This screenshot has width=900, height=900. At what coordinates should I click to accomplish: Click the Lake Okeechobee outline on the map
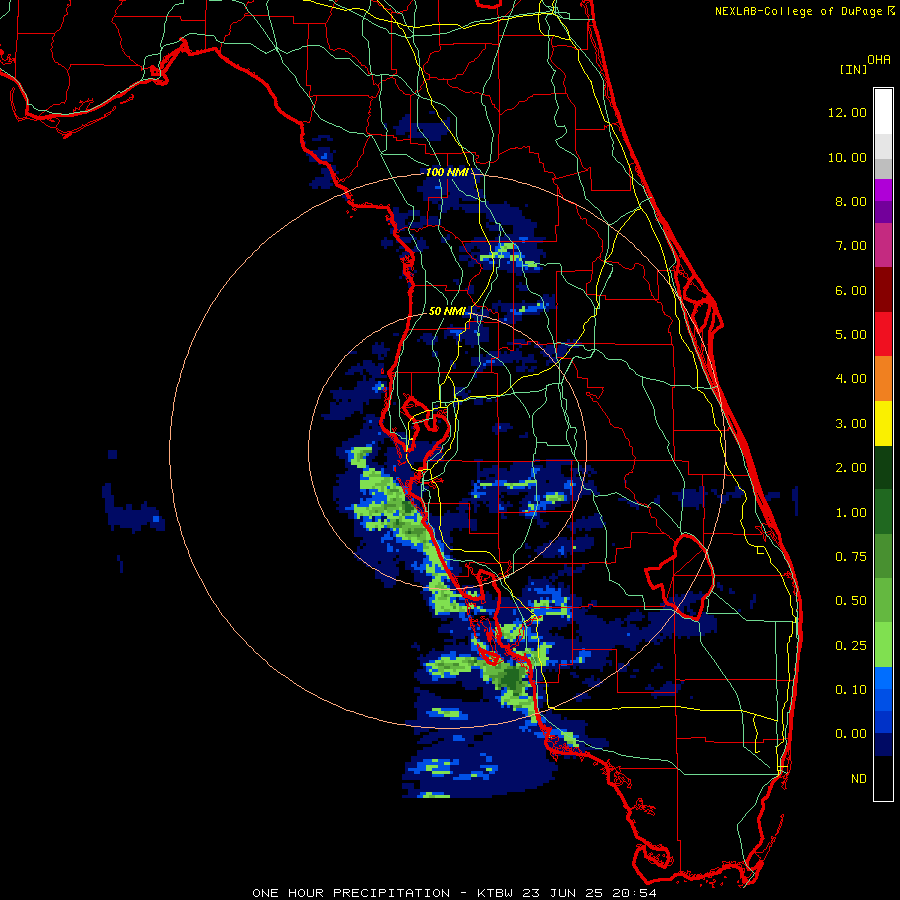coord(680,576)
